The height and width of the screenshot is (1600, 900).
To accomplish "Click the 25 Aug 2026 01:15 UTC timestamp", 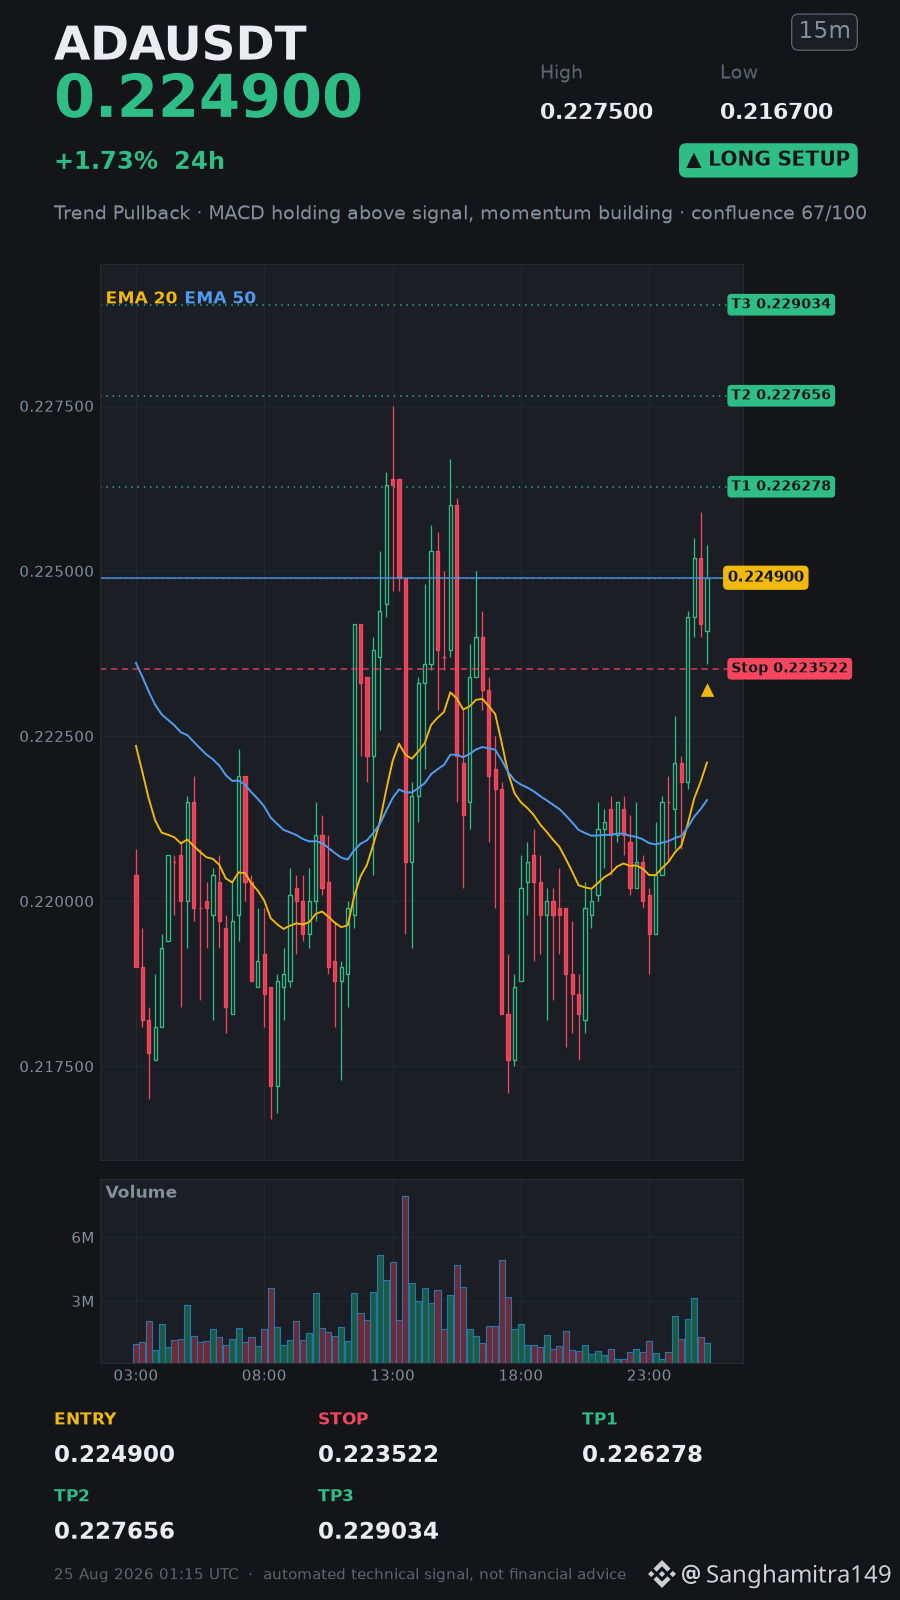I will [146, 1574].
